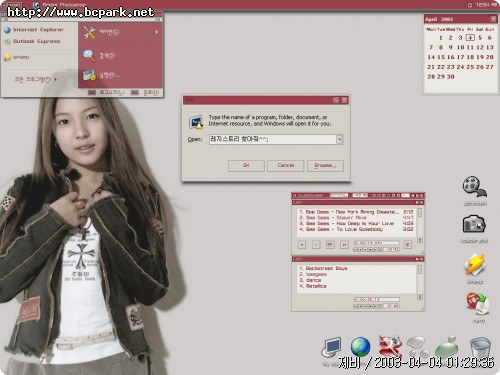Click the Open text field in Run dialog
Screen dimensions: 500x375
tap(273, 139)
